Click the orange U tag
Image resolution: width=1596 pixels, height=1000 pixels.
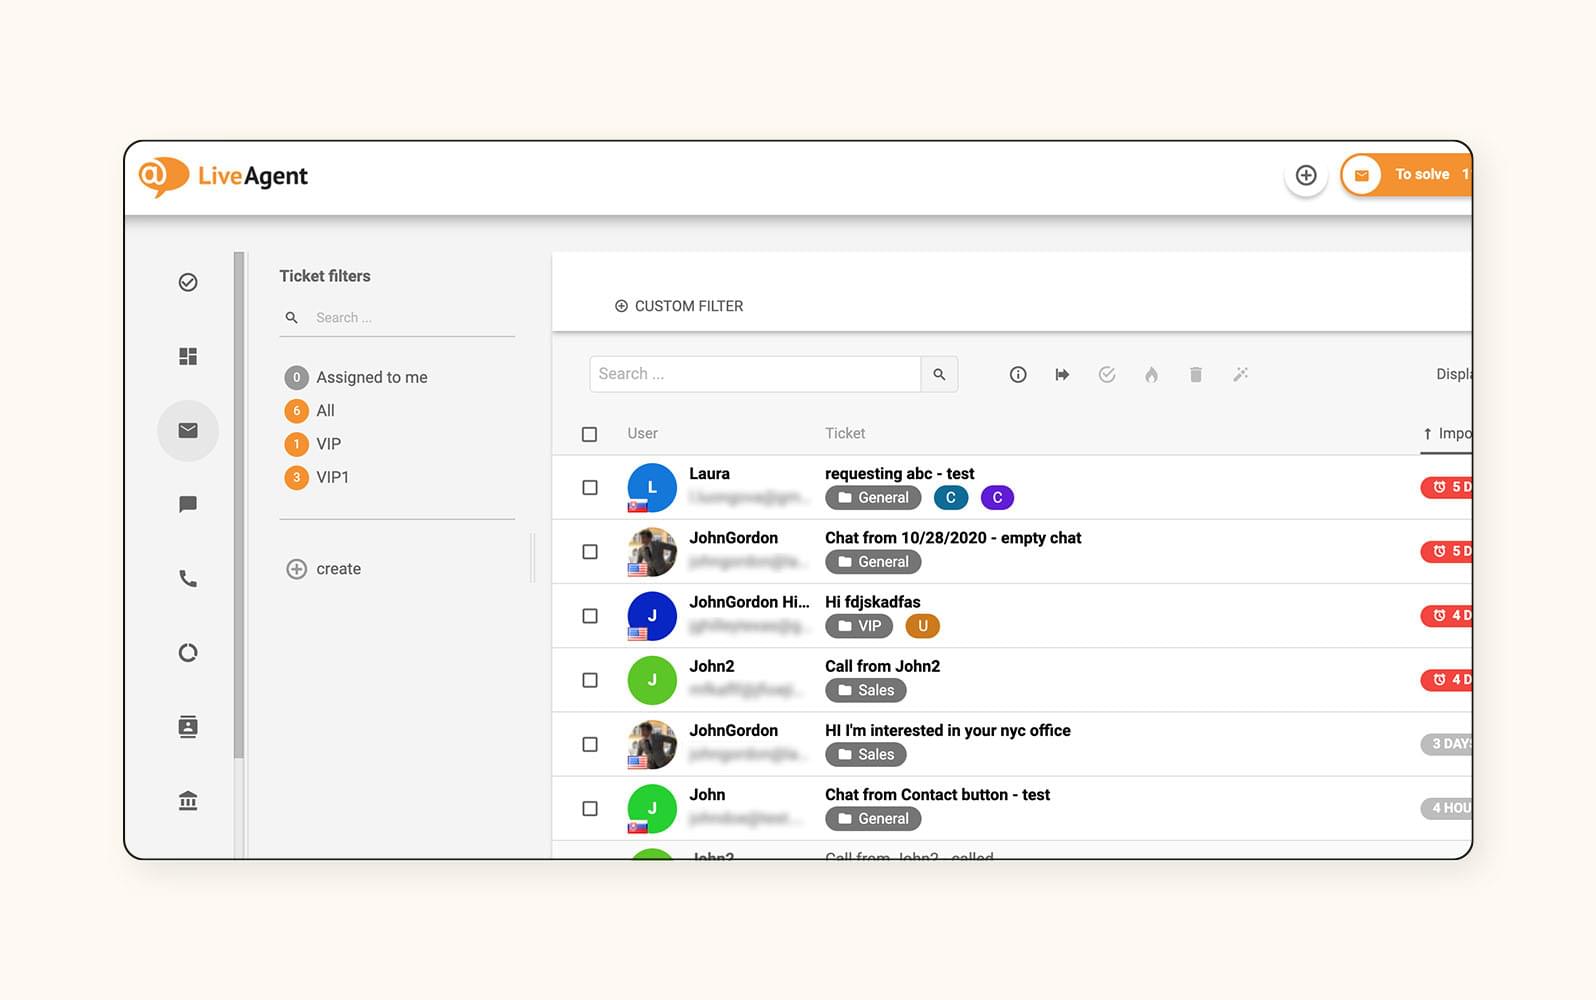point(922,626)
